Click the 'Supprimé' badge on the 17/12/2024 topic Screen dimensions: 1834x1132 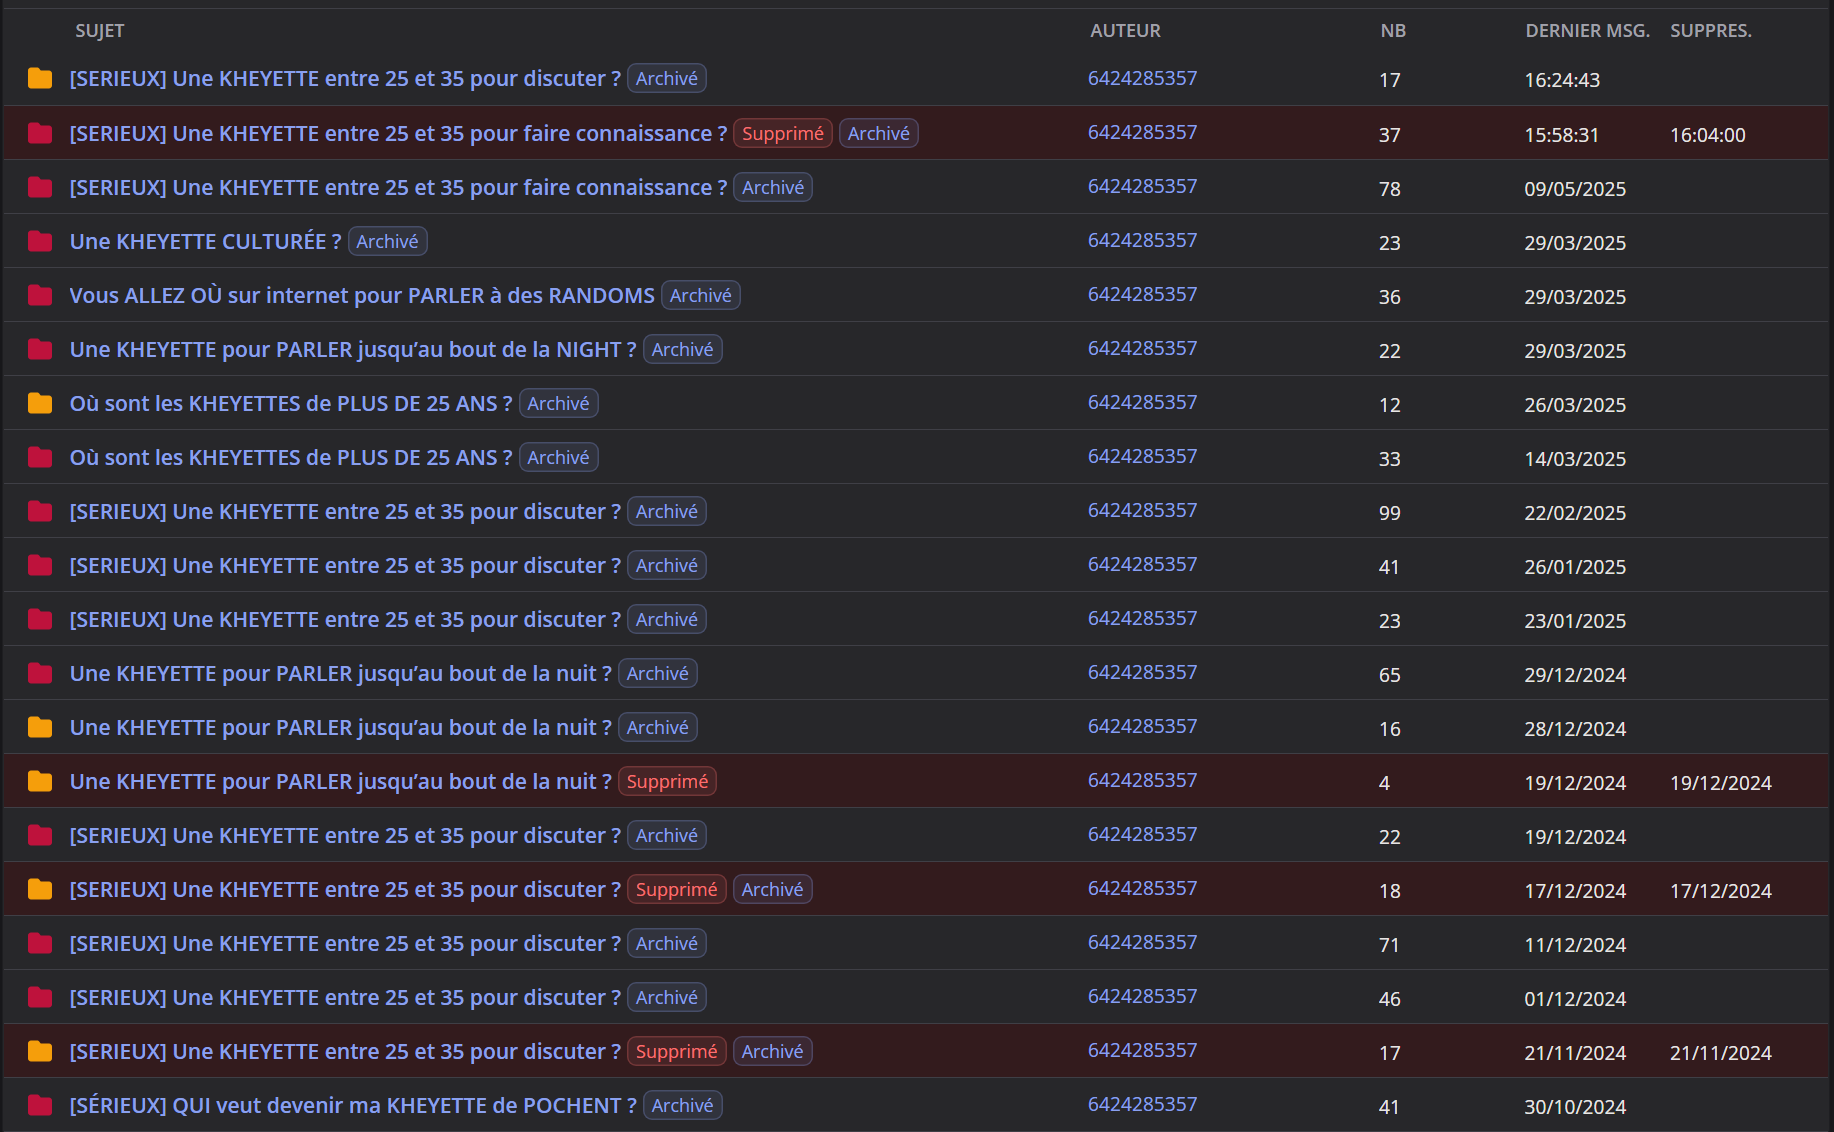click(x=677, y=889)
